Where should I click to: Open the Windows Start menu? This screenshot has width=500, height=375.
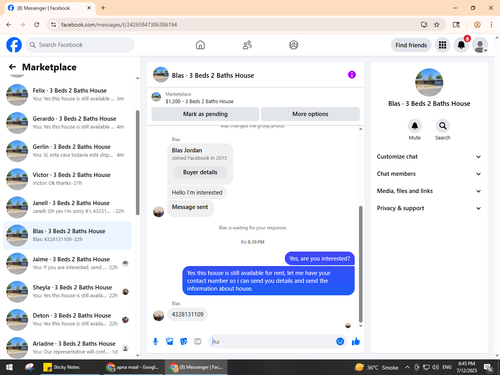(9, 367)
